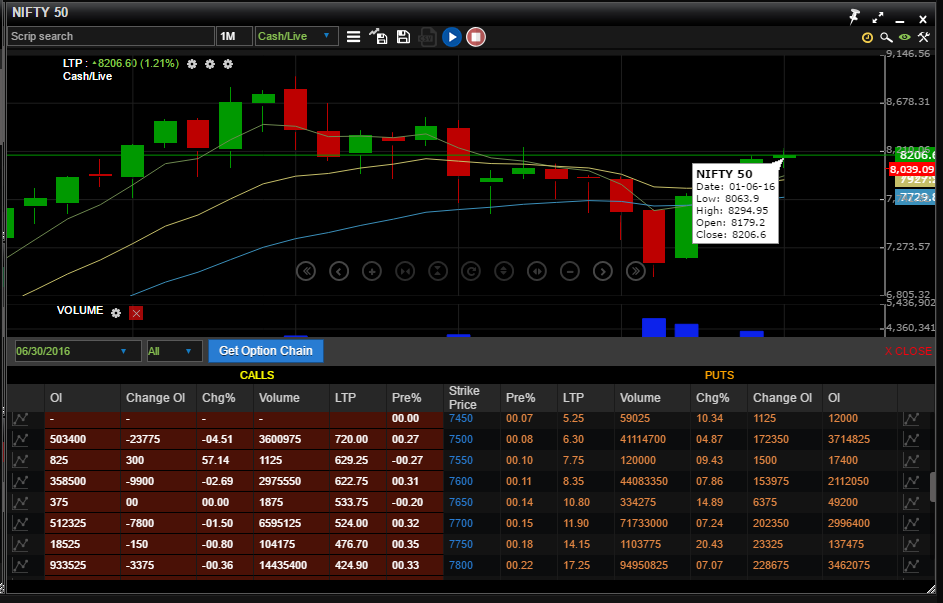
Task: Move the chart right with single right arrow
Action: (x=603, y=271)
